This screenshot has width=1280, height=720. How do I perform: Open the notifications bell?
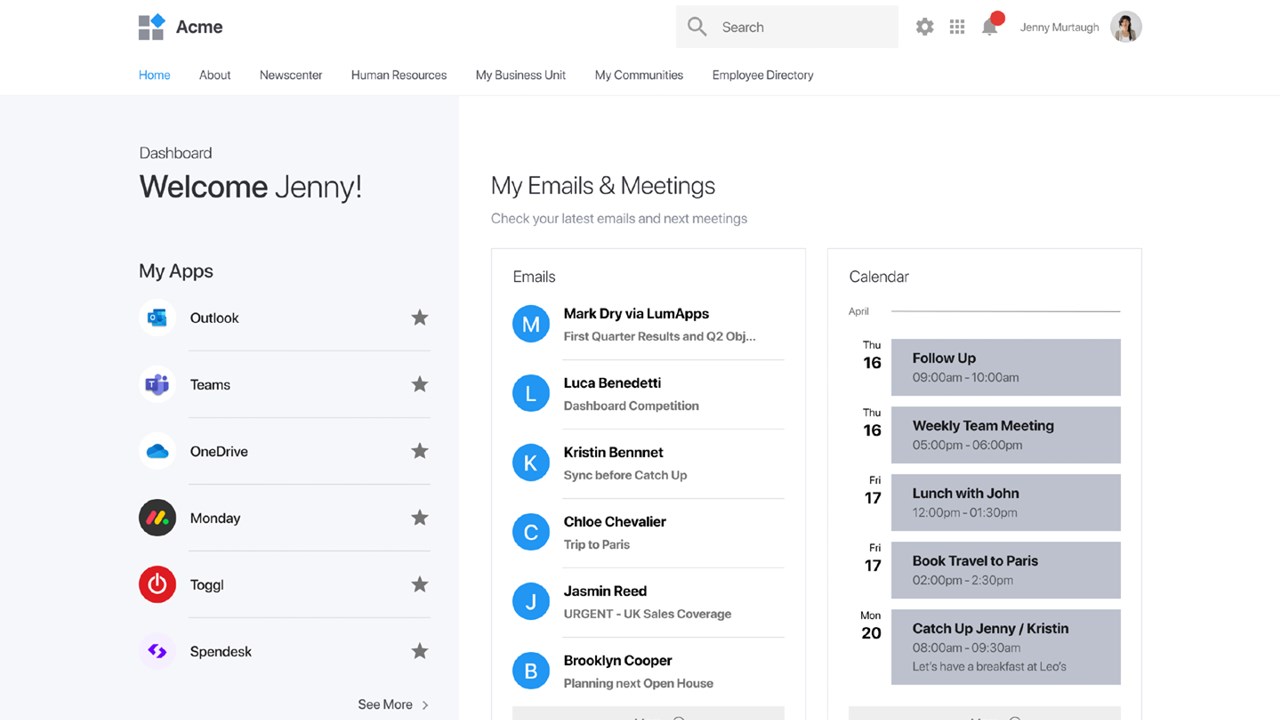990,27
